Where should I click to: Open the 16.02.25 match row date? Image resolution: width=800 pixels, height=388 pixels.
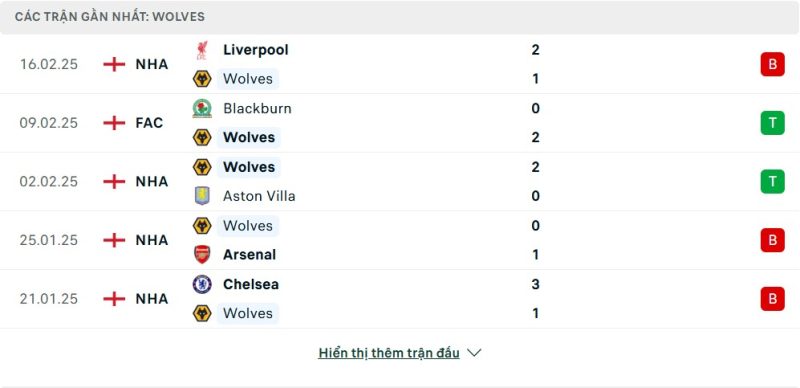(x=49, y=64)
